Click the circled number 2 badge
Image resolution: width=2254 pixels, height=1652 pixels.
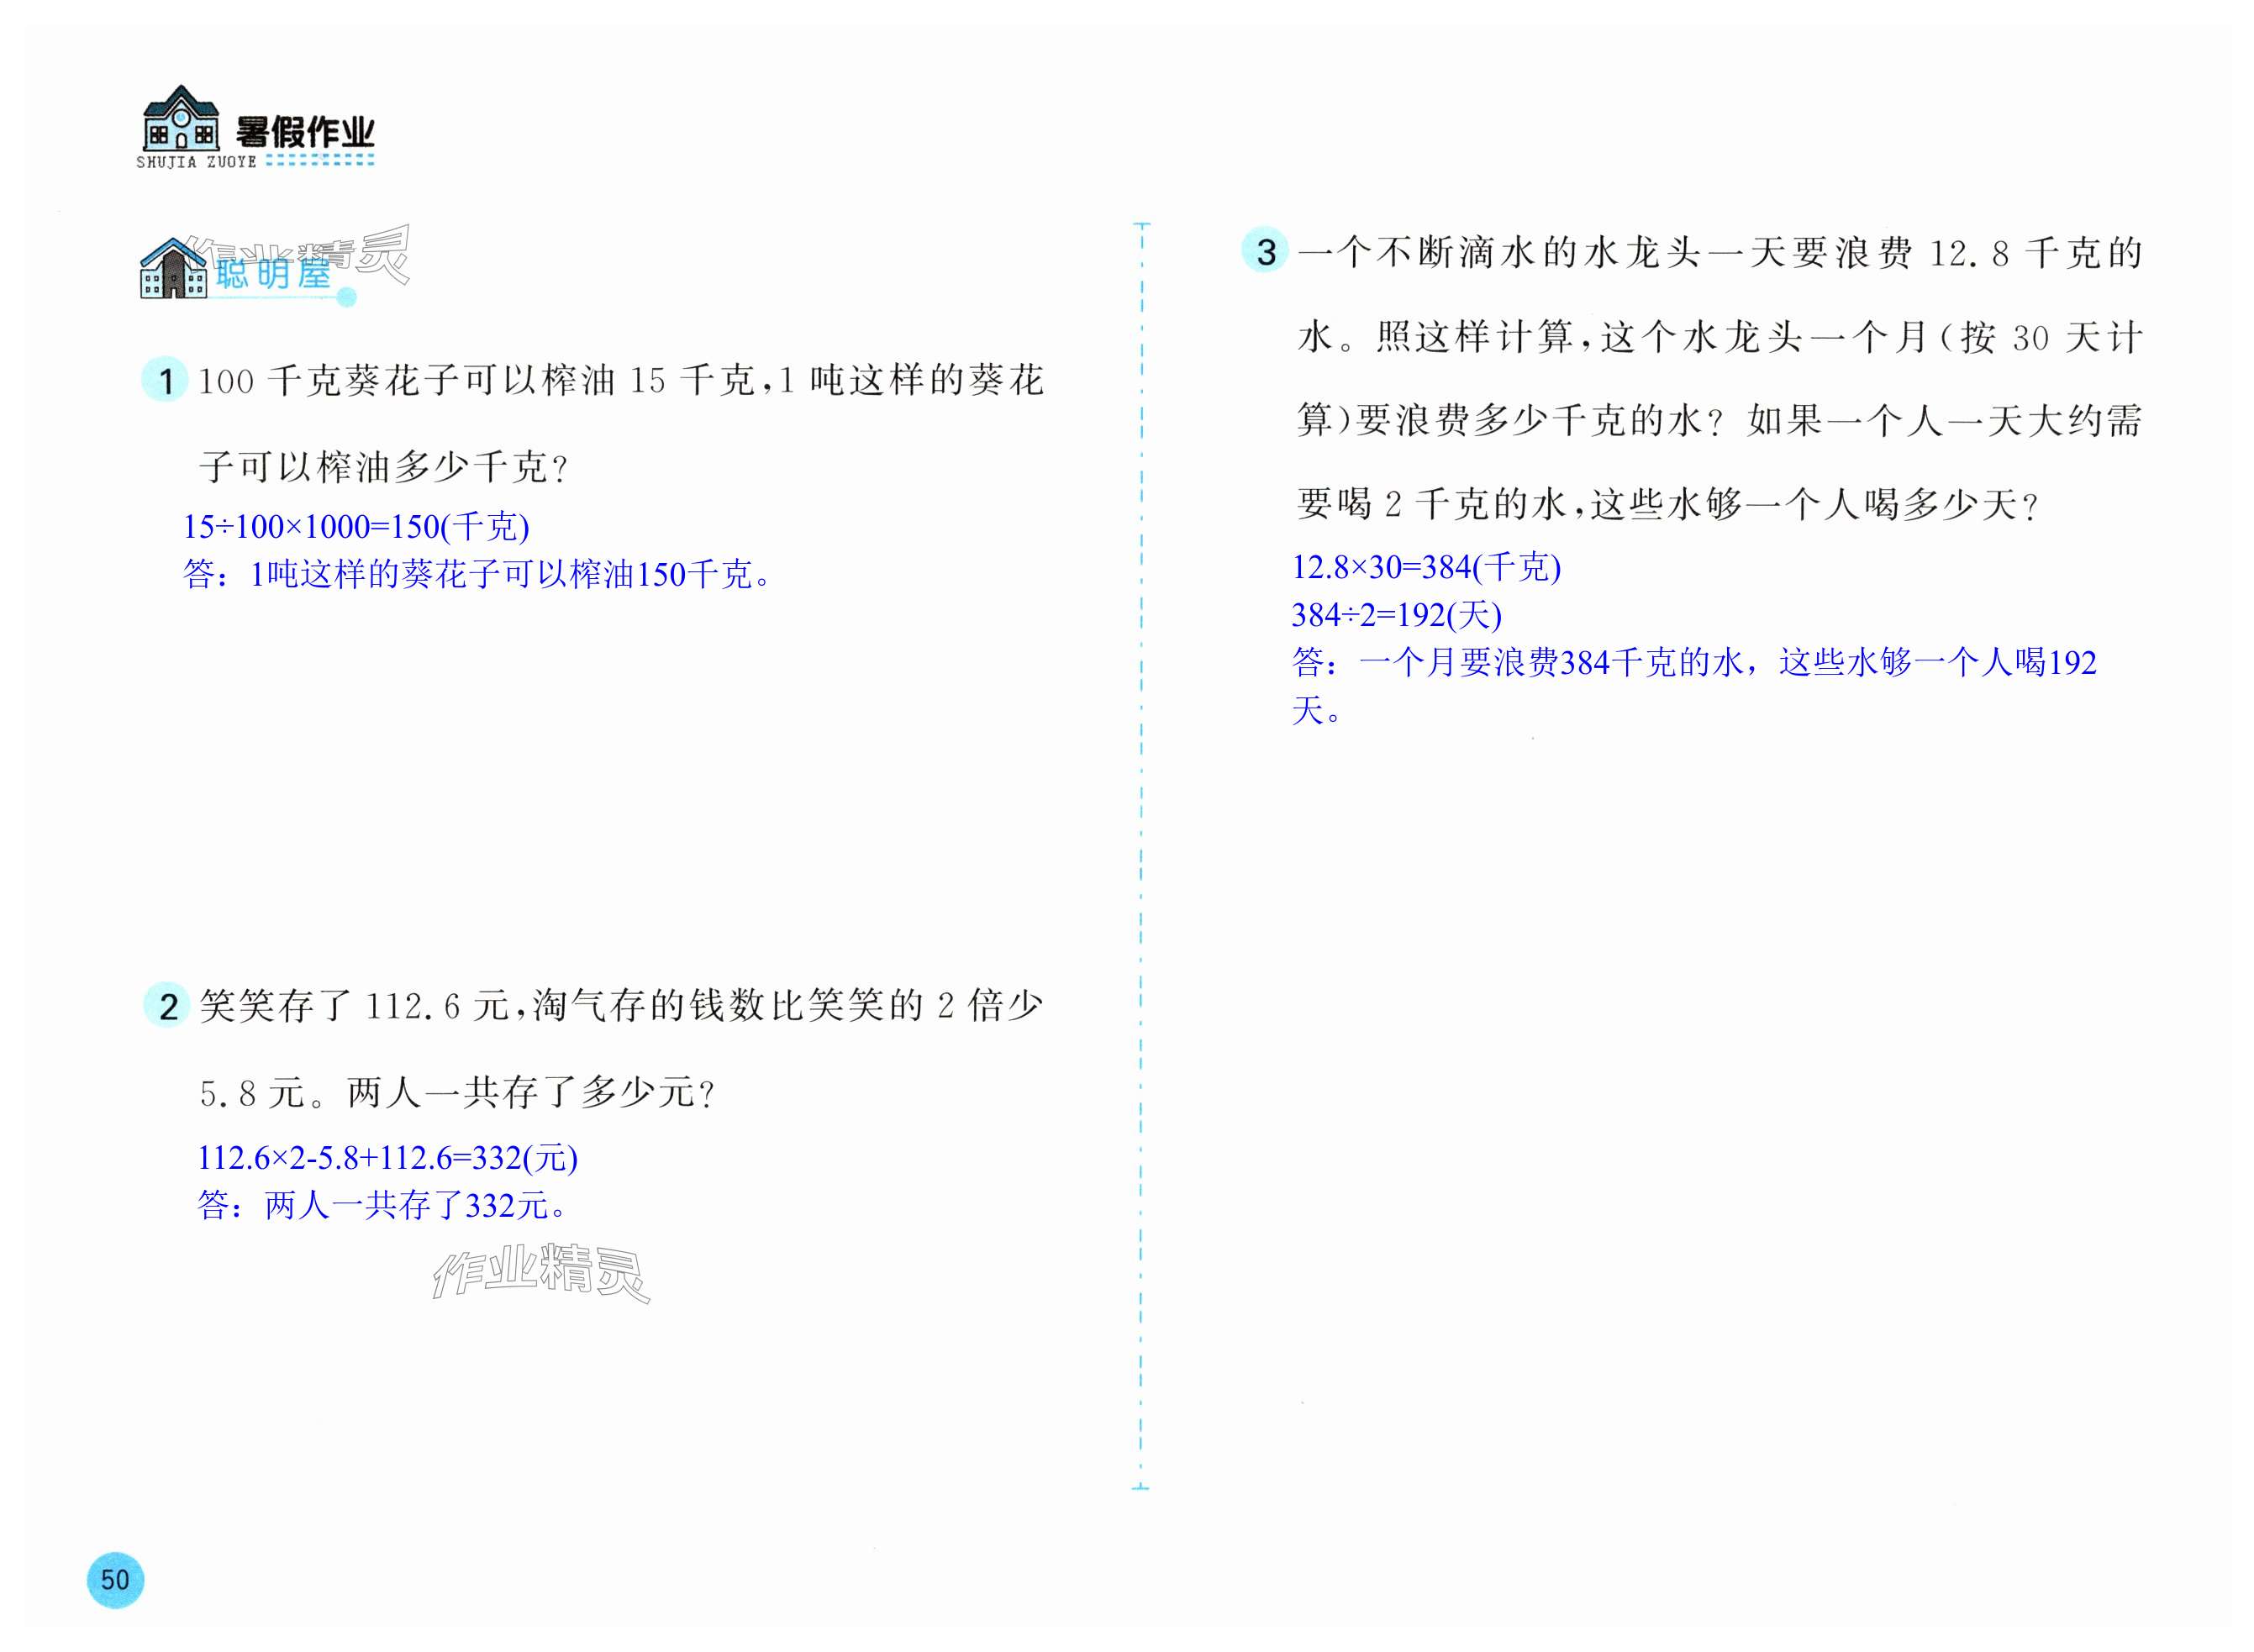(x=168, y=1006)
